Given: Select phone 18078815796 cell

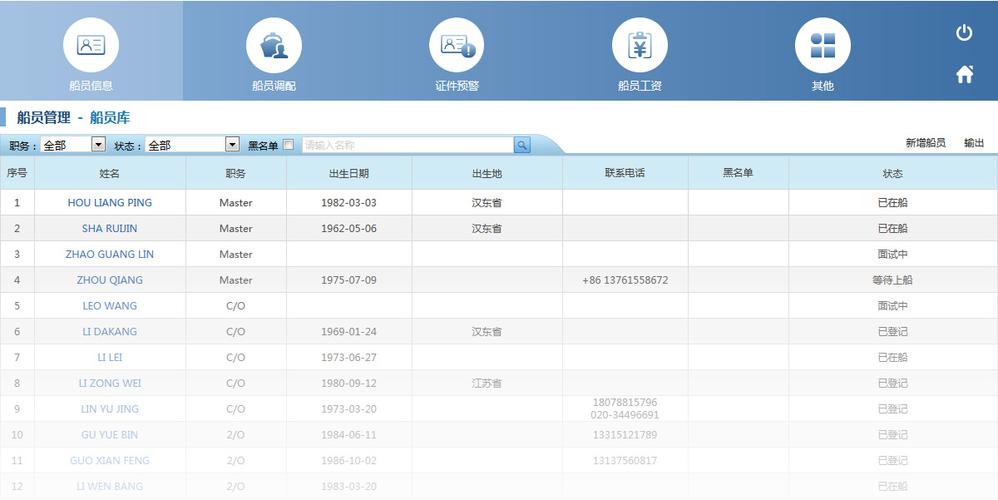Looking at the screenshot, I should (625, 409).
